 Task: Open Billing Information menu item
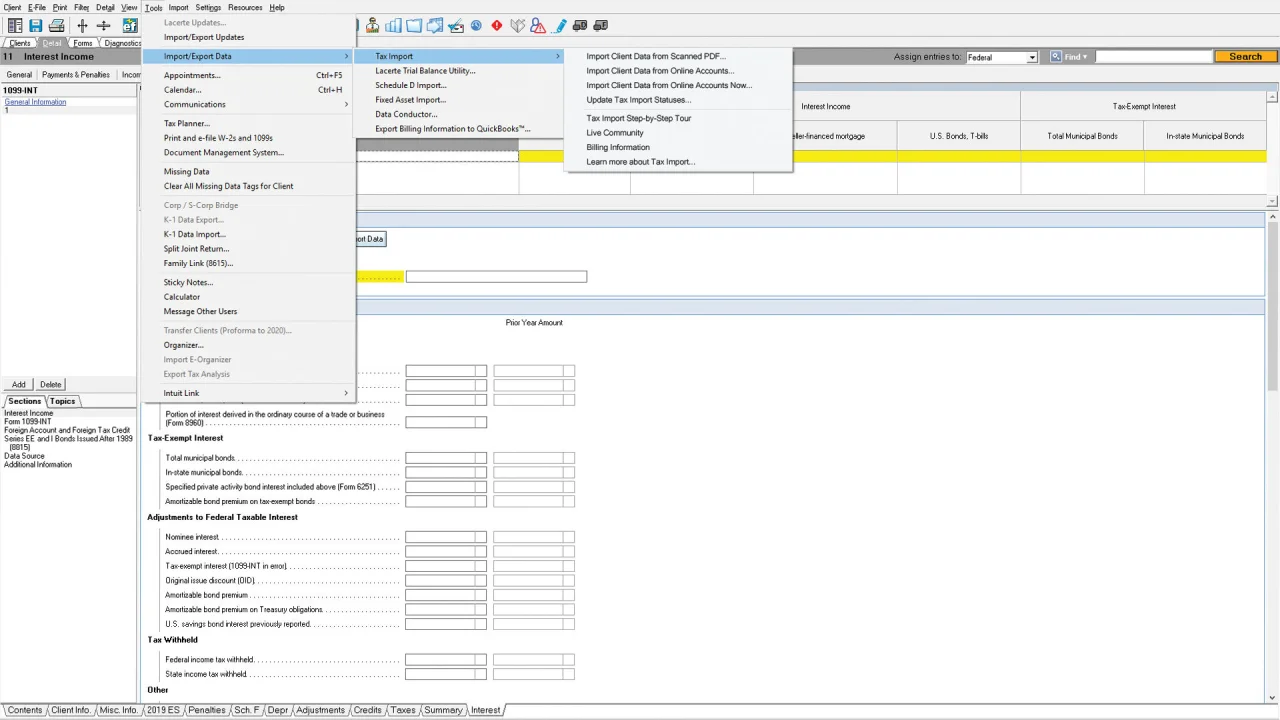tap(618, 147)
